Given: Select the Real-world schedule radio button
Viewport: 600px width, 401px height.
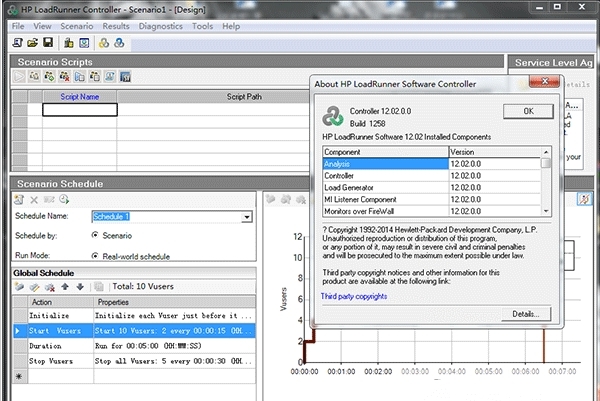Looking at the screenshot, I should (95, 256).
